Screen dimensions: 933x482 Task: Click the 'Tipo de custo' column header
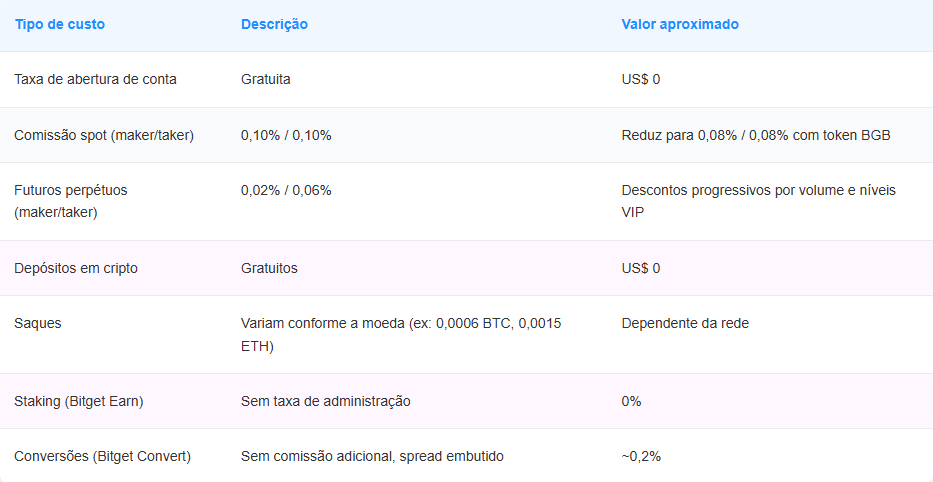(59, 24)
